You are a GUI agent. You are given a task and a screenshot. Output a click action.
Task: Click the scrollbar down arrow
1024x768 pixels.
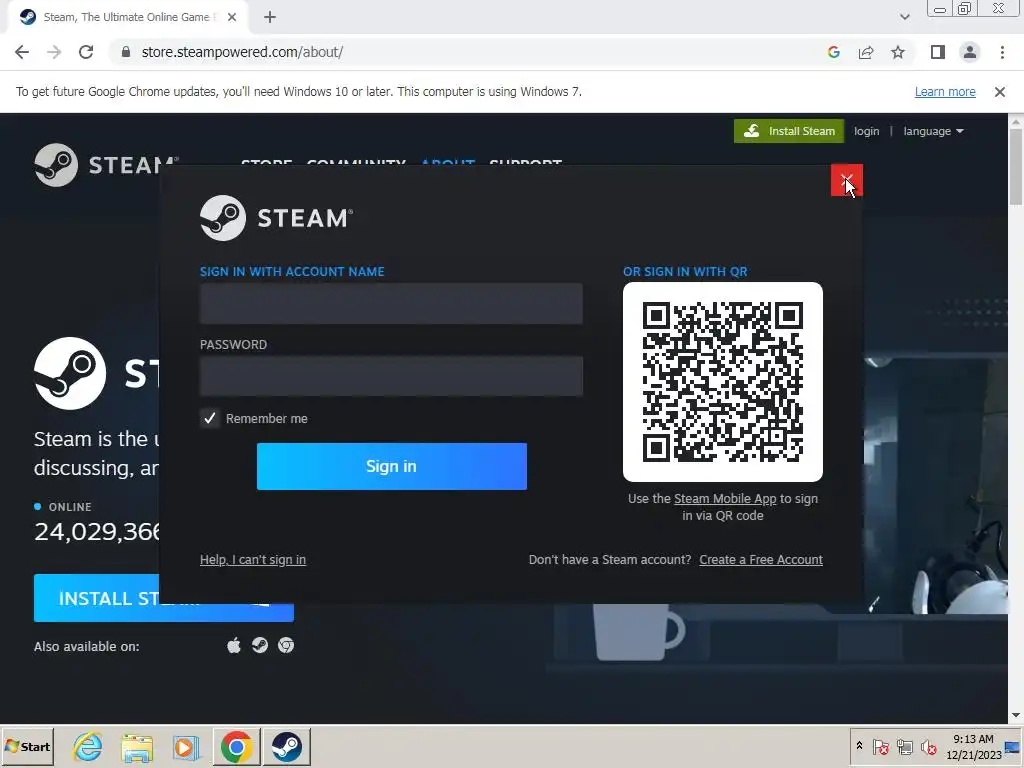[1016, 716]
